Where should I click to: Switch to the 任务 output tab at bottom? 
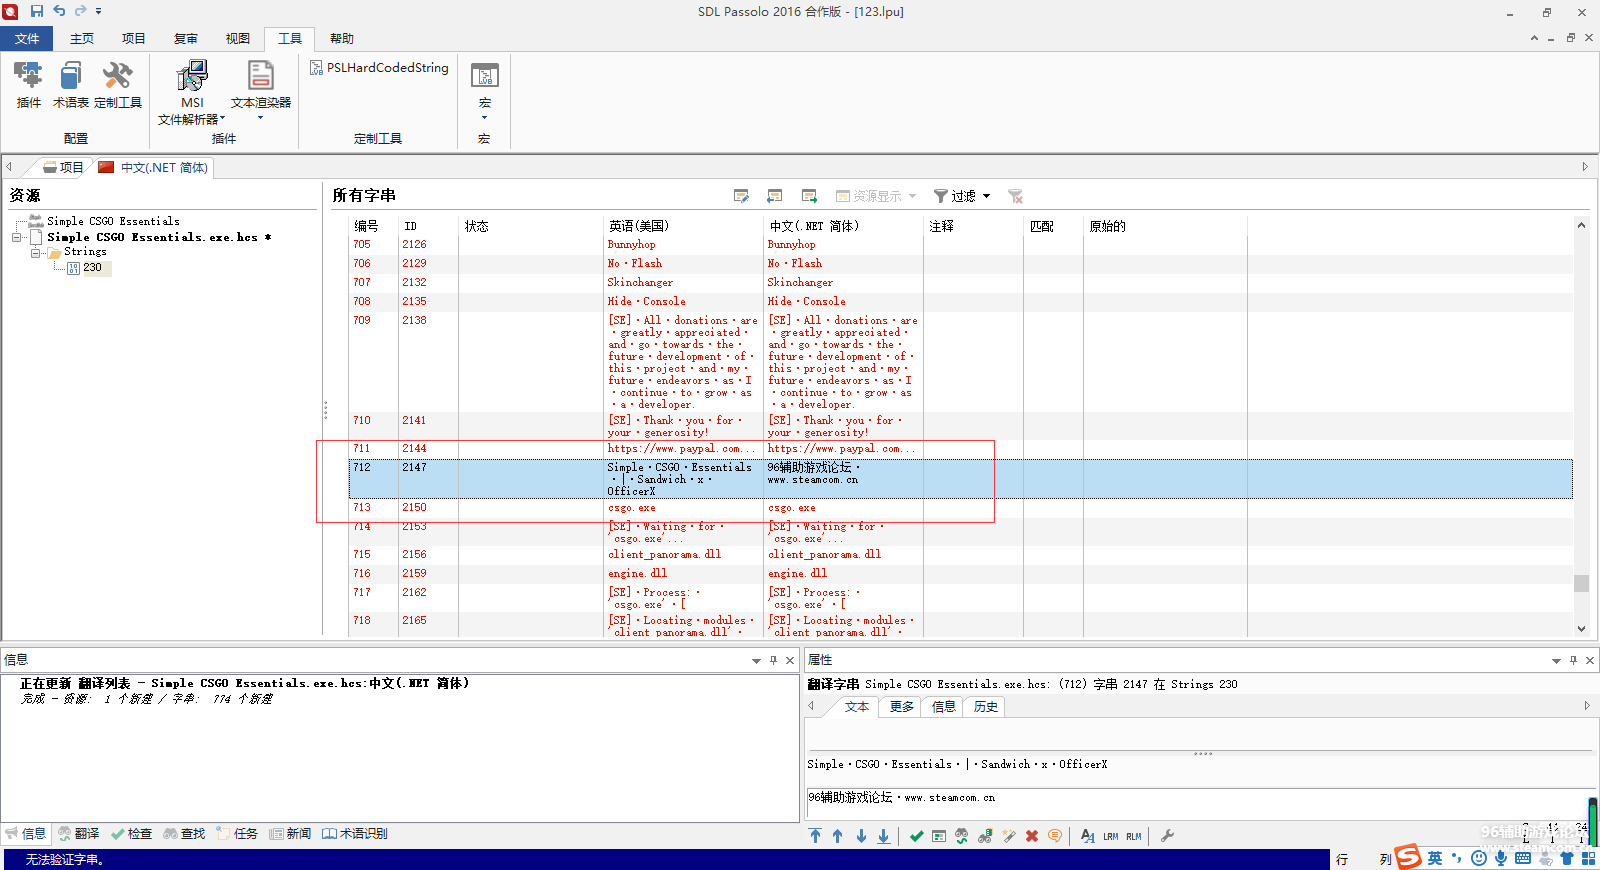pos(238,834)
